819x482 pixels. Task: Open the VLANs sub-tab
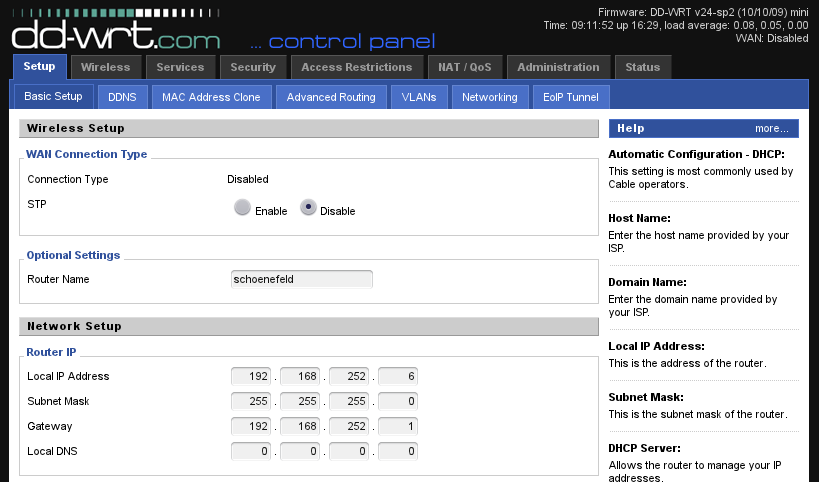pyautogui.click(x=418, y=97)
